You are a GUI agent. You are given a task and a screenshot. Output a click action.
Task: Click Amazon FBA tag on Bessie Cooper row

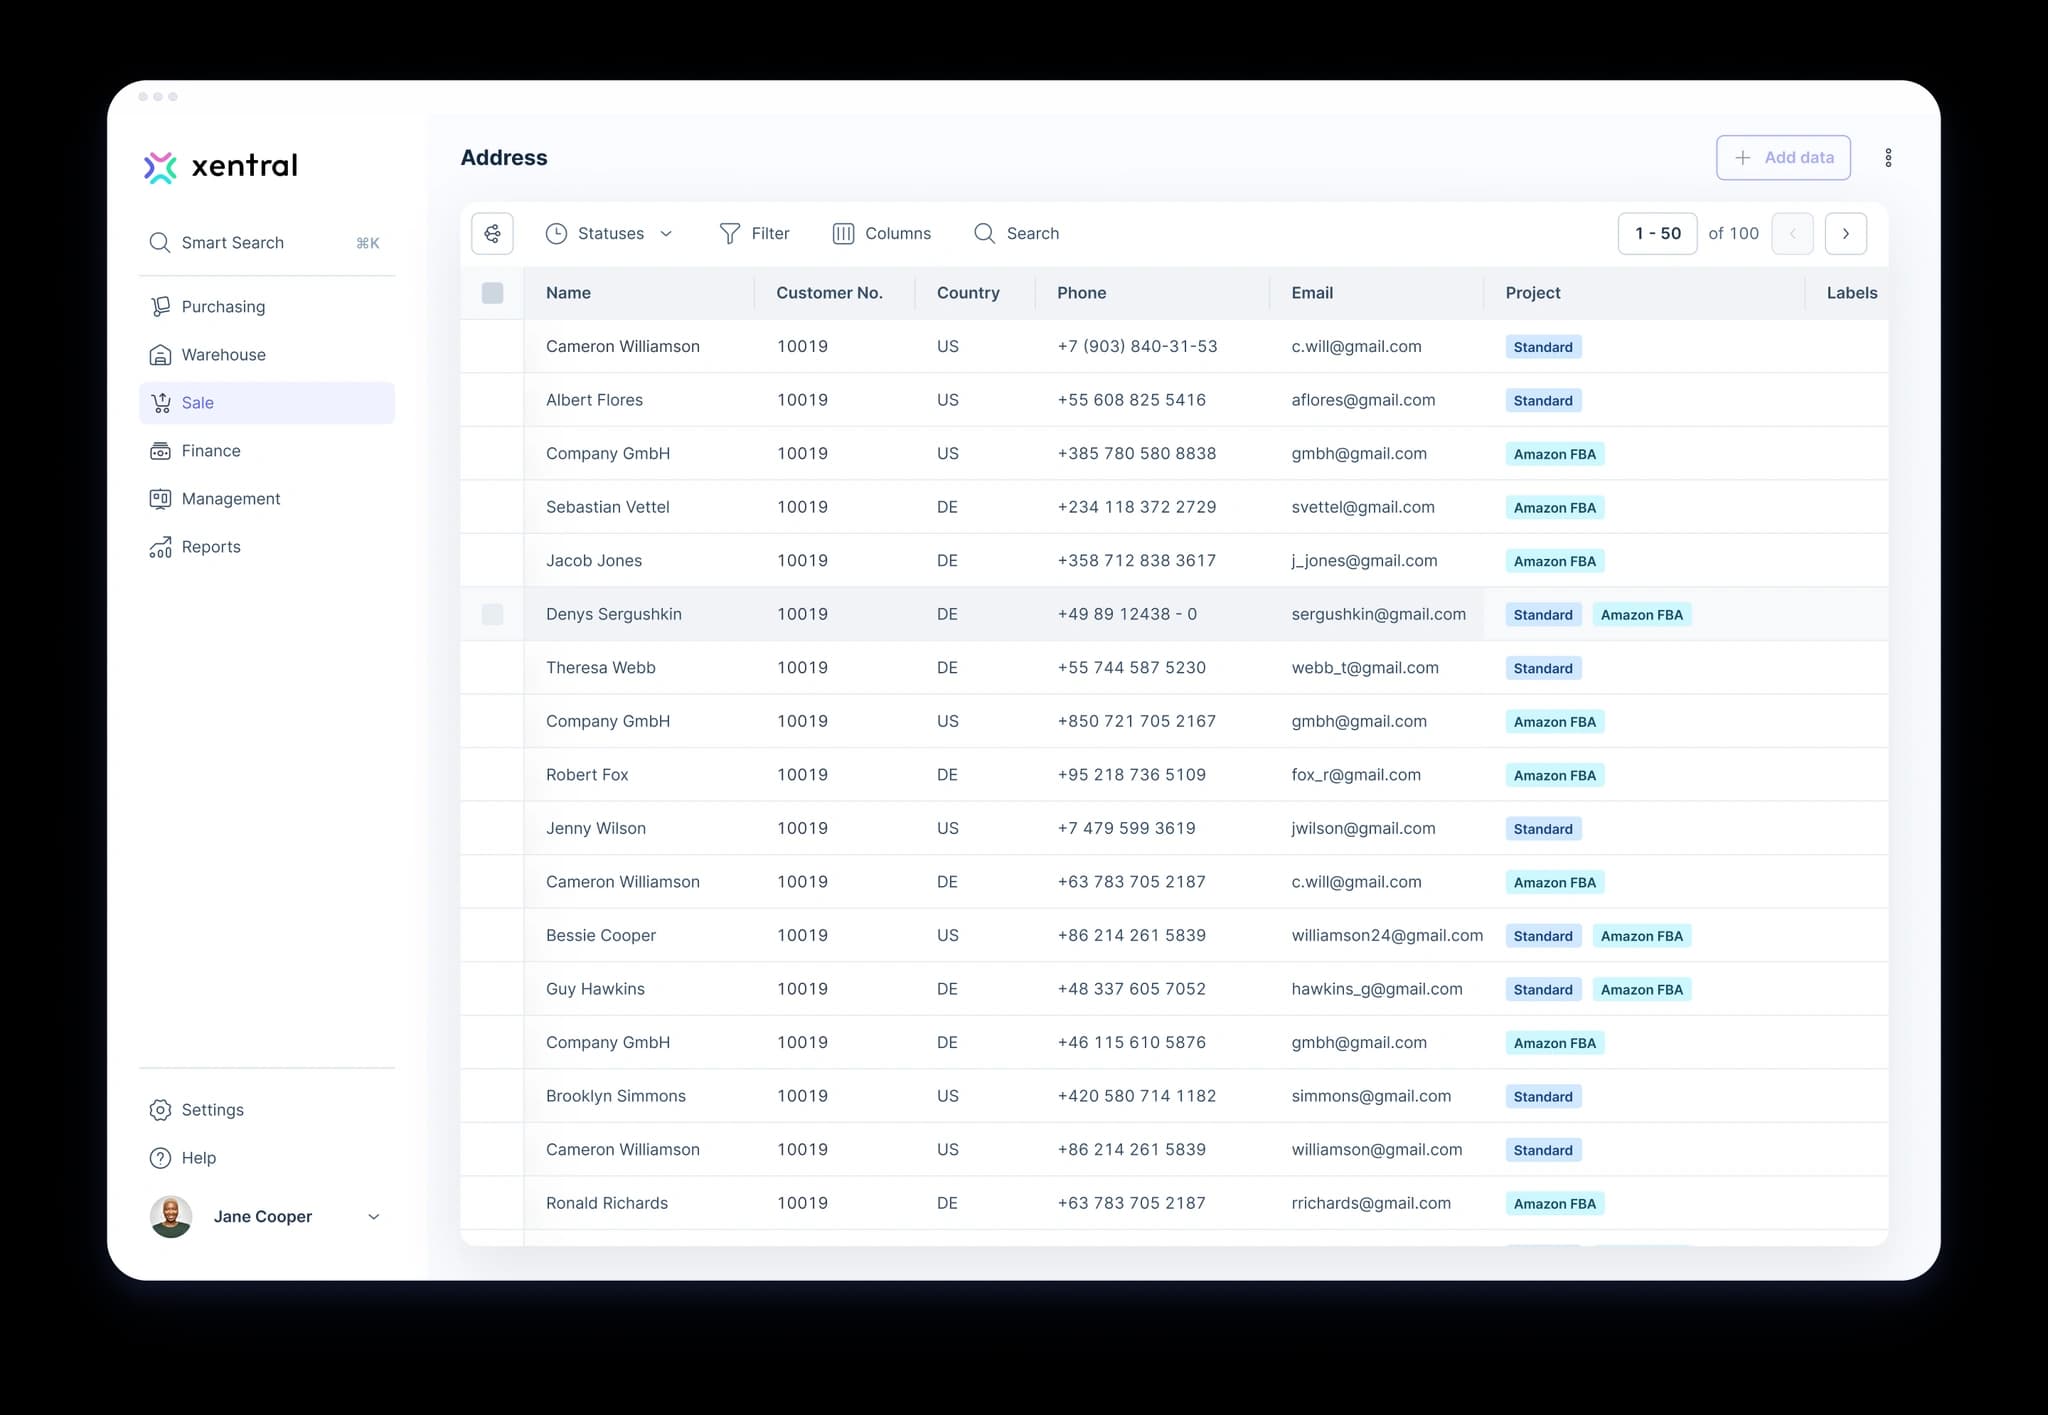1641,936
